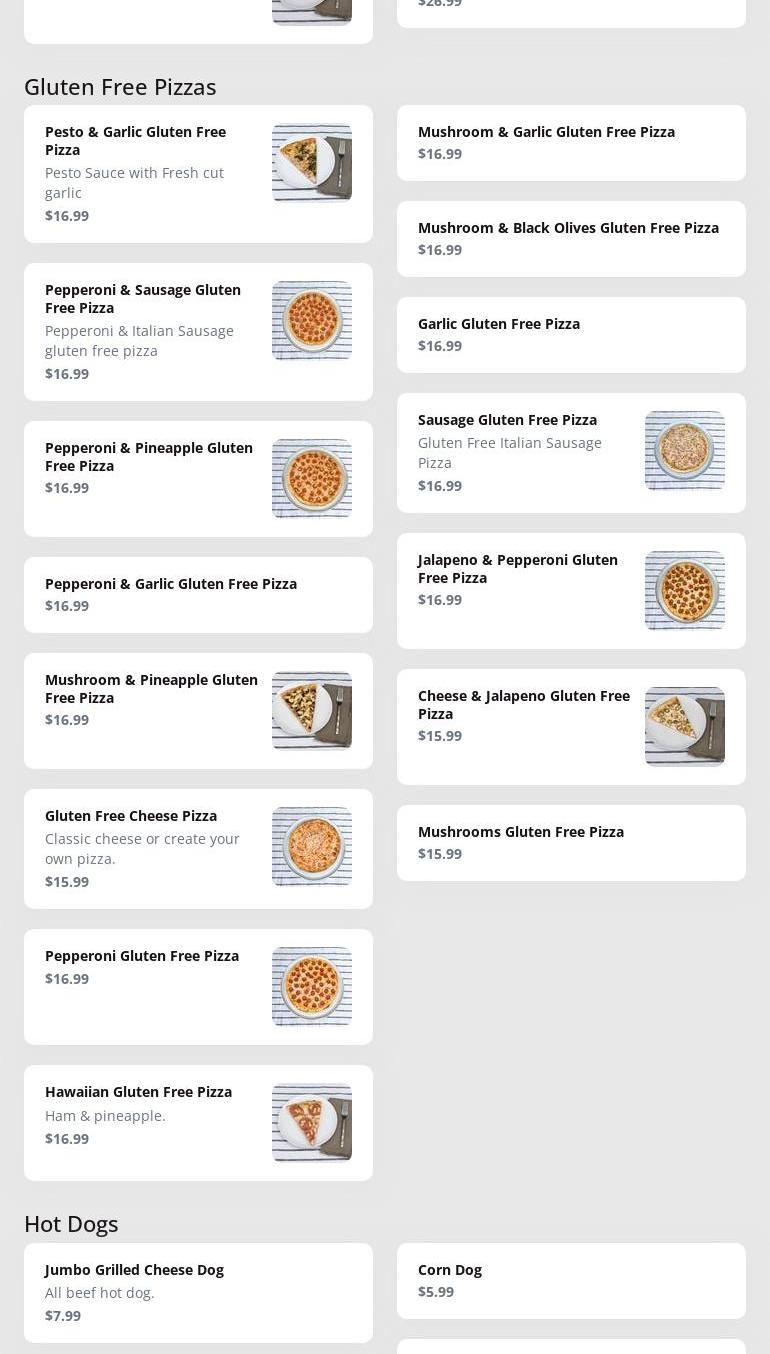
Task: Select Pepperoni & Pineapple pizza thumbnail
Action: tap(311, 479)
